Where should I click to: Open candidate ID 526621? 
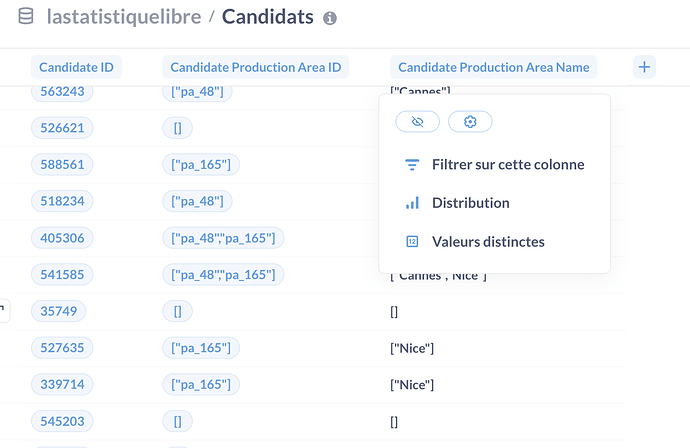coord(62,128)
